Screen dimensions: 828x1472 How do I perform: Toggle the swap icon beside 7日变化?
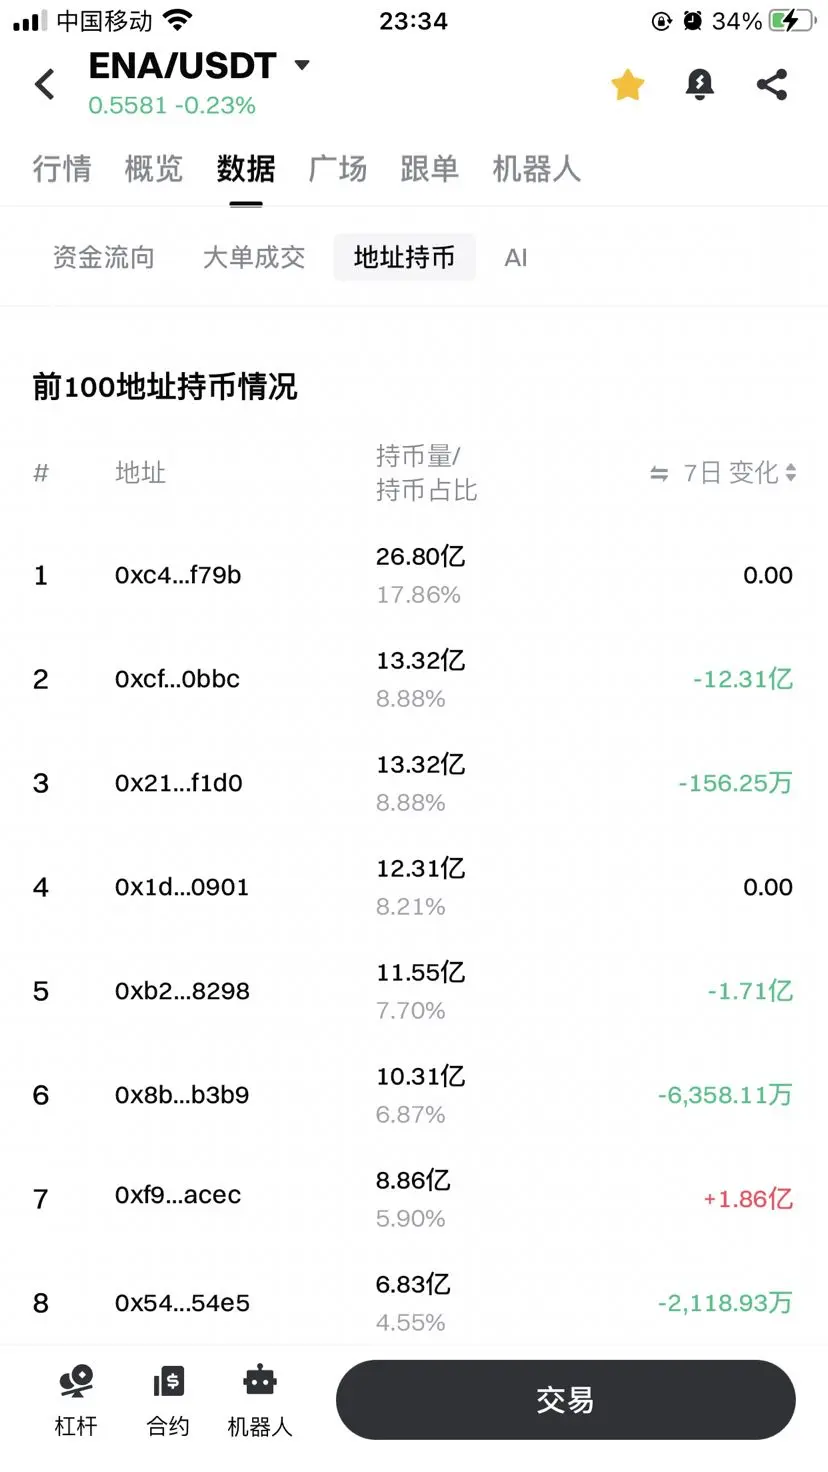click(659, 473)
